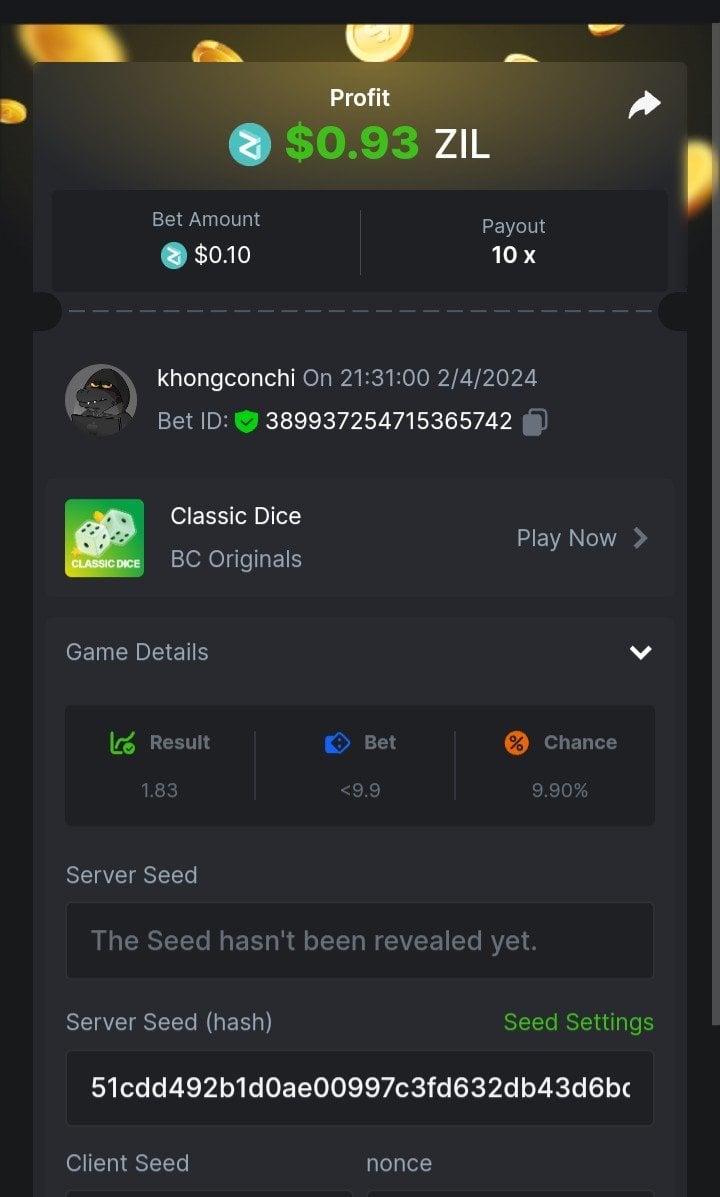Click the orange Chance percent icon
Image resolution: width=720 pixels, height=1197 pixels.
tap(516, 743)
